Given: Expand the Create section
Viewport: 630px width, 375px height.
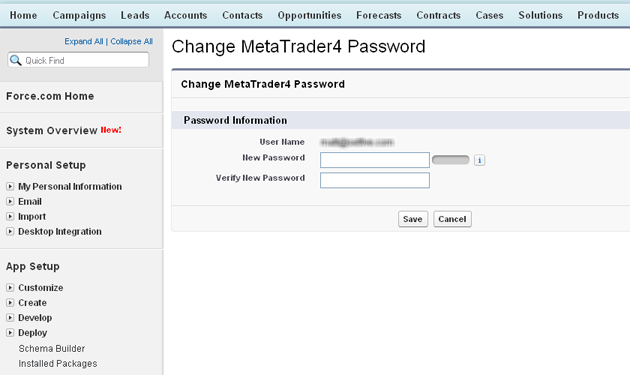Looking at the screenshot, I should click(10, 303).
